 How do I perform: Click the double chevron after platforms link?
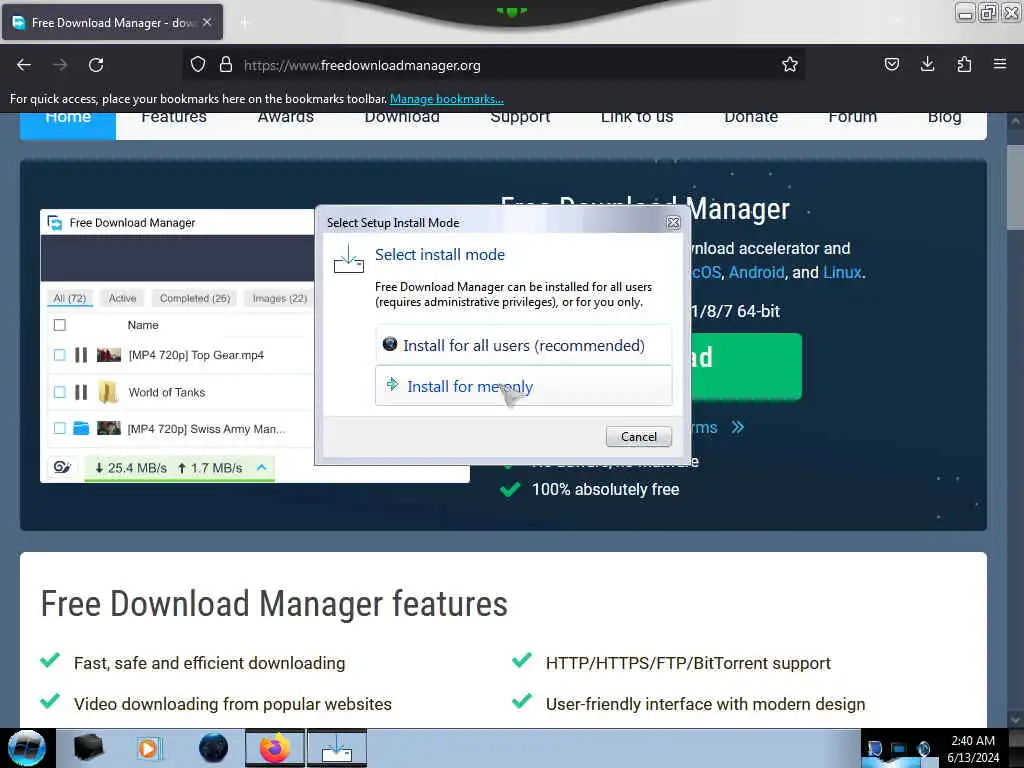[x=737, y=428]
